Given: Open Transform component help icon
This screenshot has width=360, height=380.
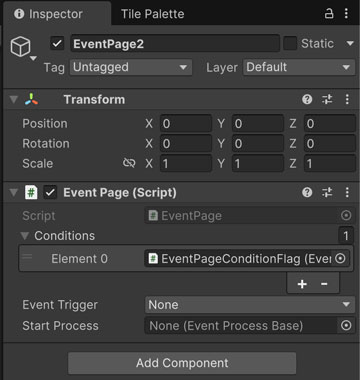Looking at the screenshot, I should tap(307, 99).
